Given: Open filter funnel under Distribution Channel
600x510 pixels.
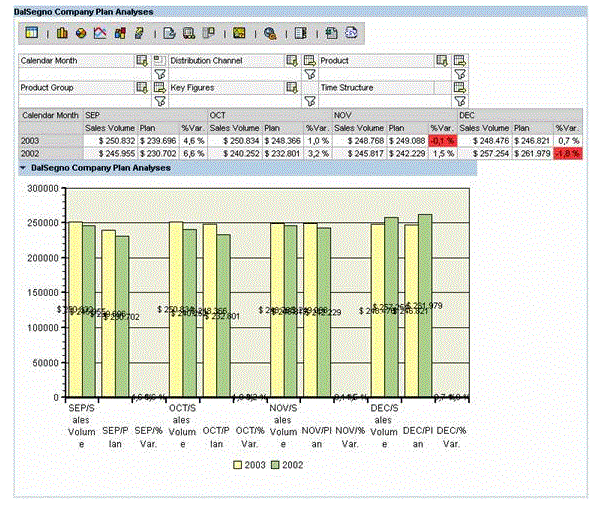Looking at the screenshot, I should (x=308, y=74).
